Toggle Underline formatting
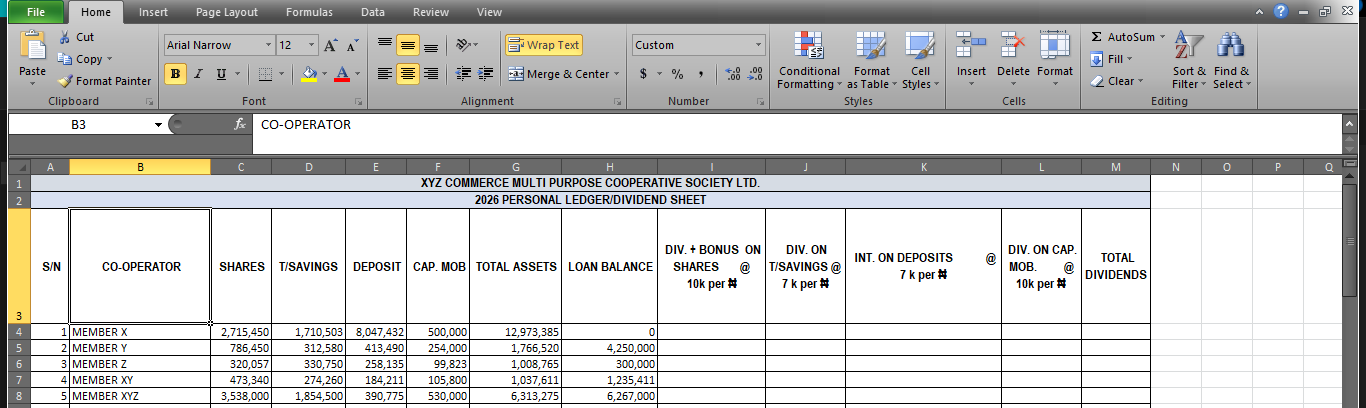 [x=220, y=74]
